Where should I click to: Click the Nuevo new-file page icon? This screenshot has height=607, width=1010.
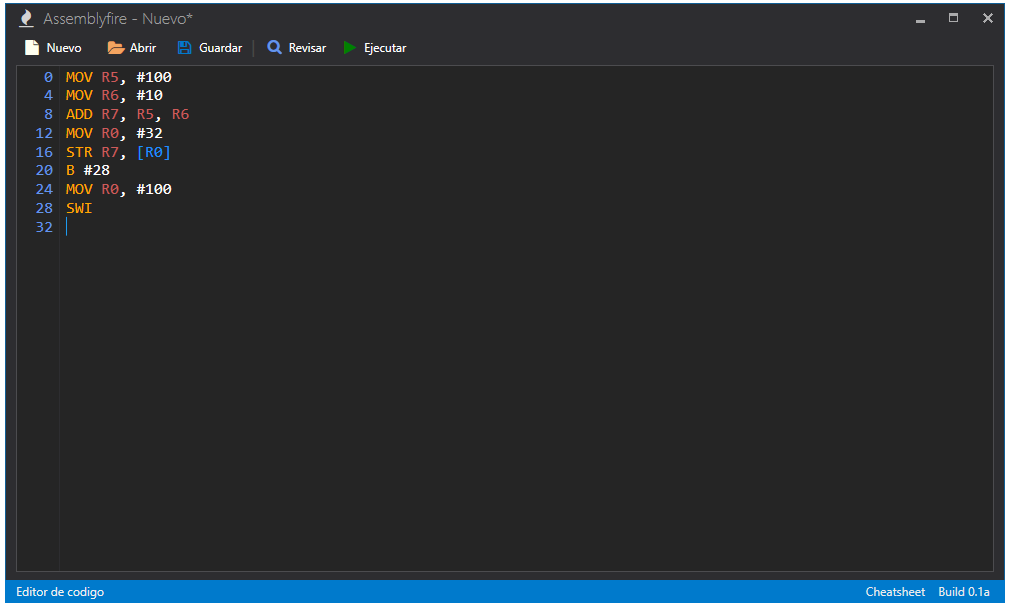tap(32, 48)
